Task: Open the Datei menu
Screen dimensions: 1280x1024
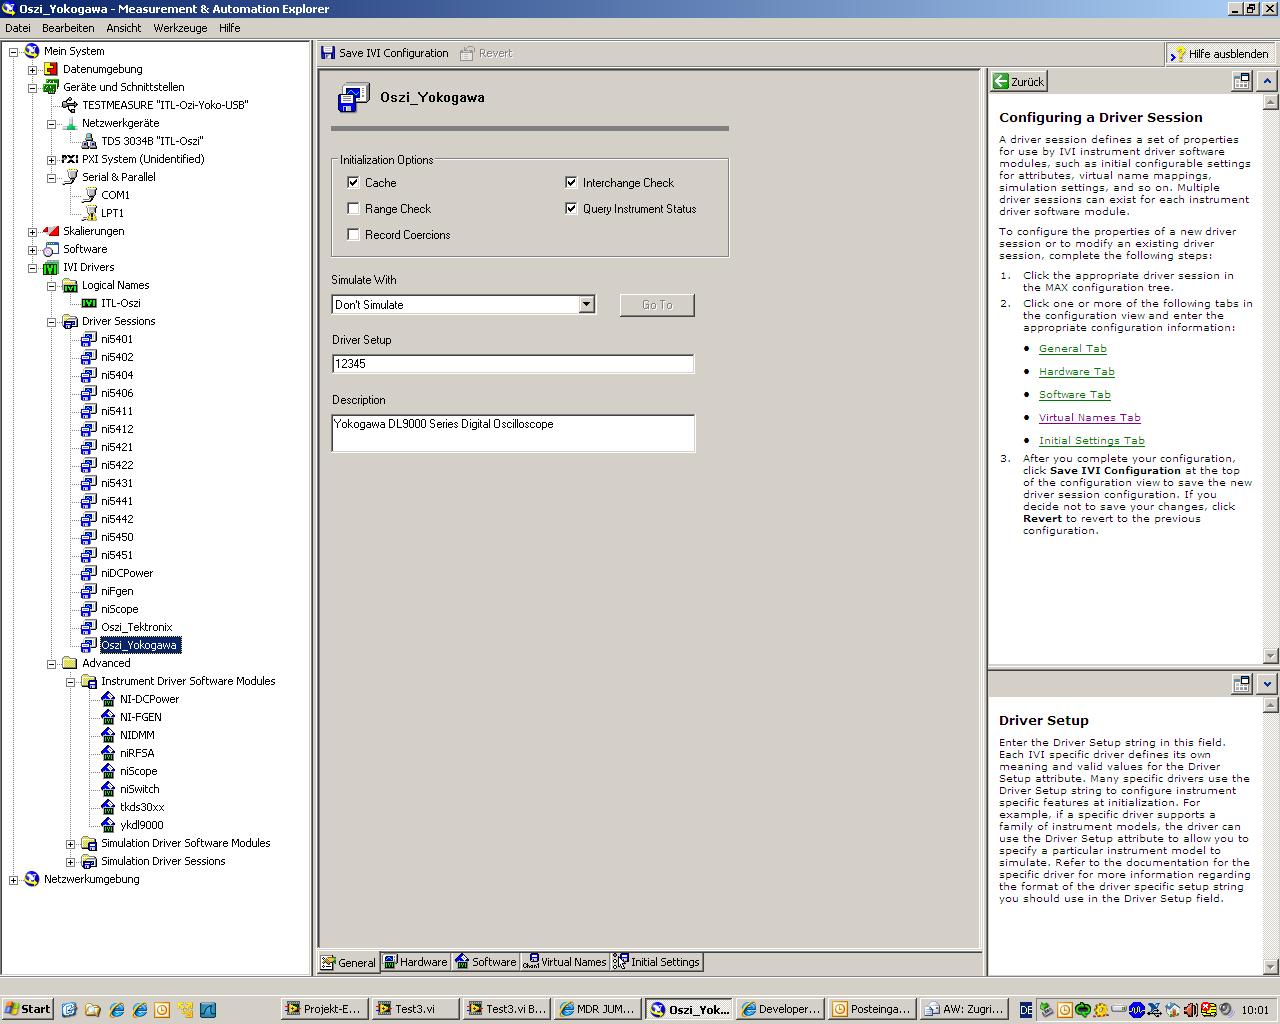Action: pyautogui.click(x=18, y=28)
